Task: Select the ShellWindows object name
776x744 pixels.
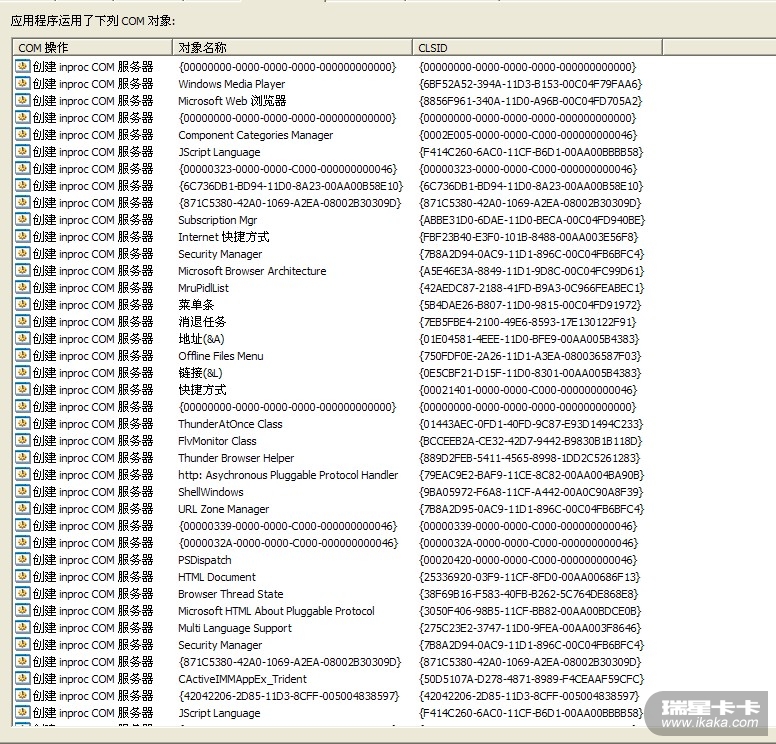Action: (211, 492)
